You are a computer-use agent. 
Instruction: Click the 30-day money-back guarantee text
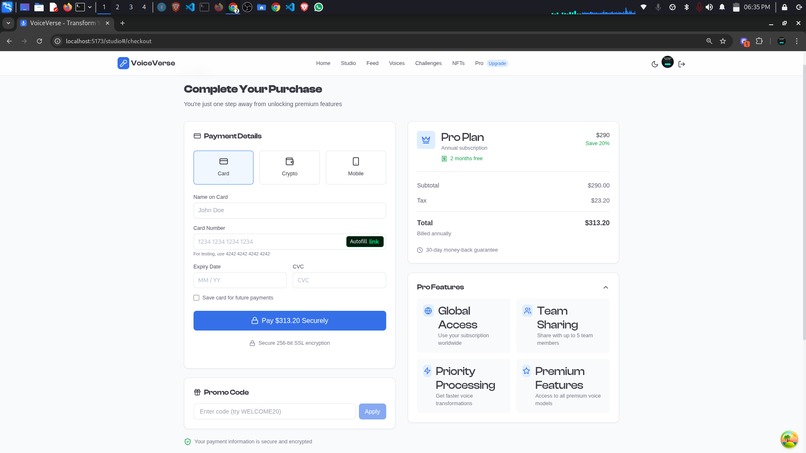coord(462,250)
